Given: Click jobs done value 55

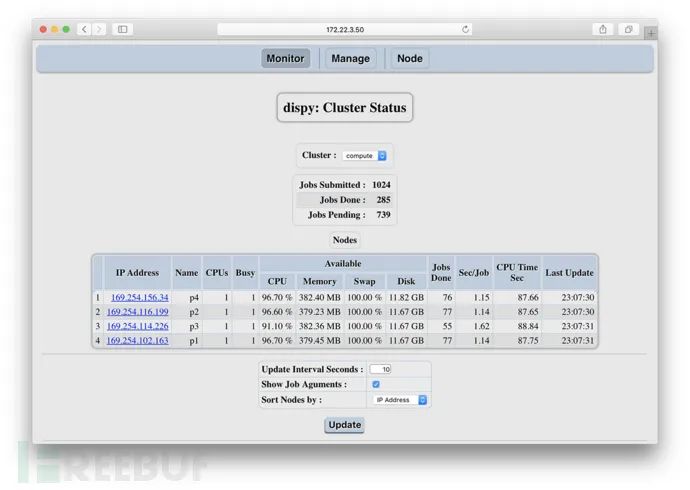Looking at the screenshot, I should (447, 326).
